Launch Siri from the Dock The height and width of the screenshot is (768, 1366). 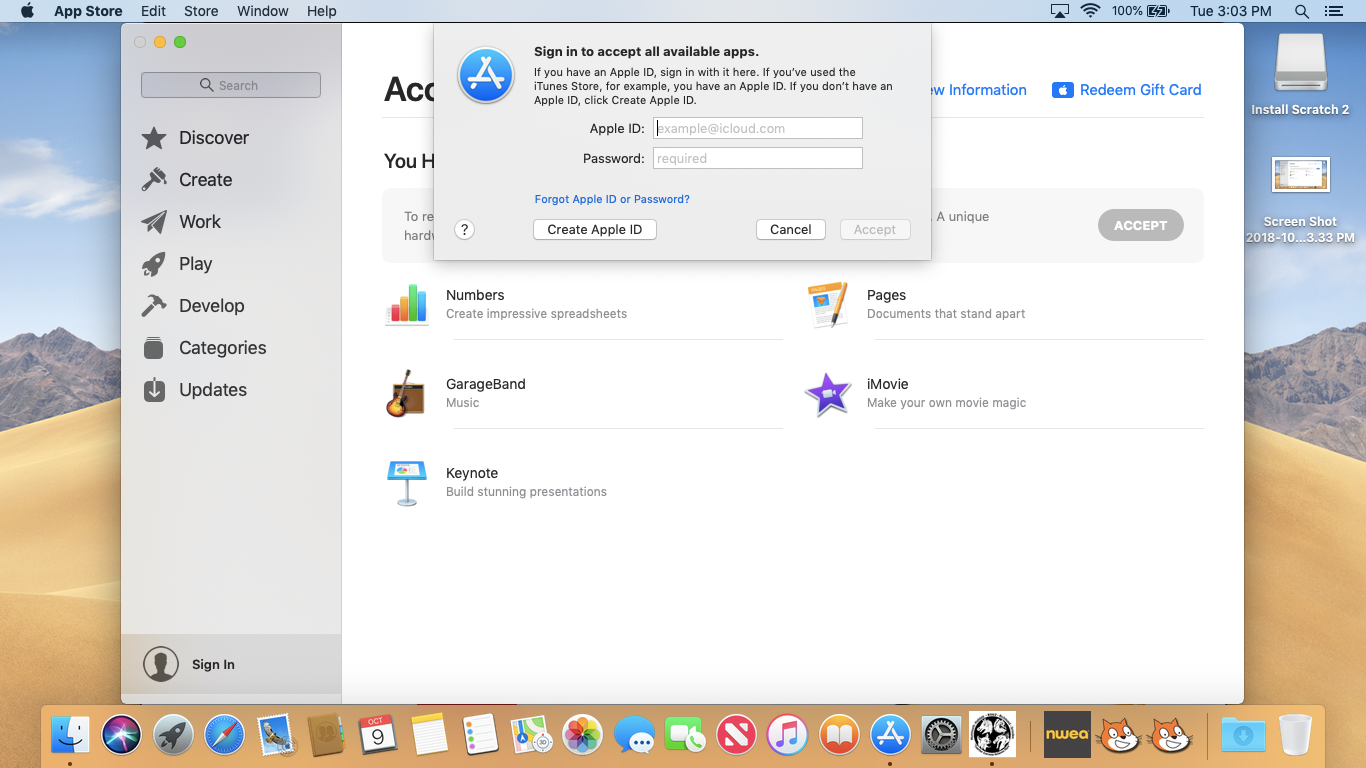point(122,737)
